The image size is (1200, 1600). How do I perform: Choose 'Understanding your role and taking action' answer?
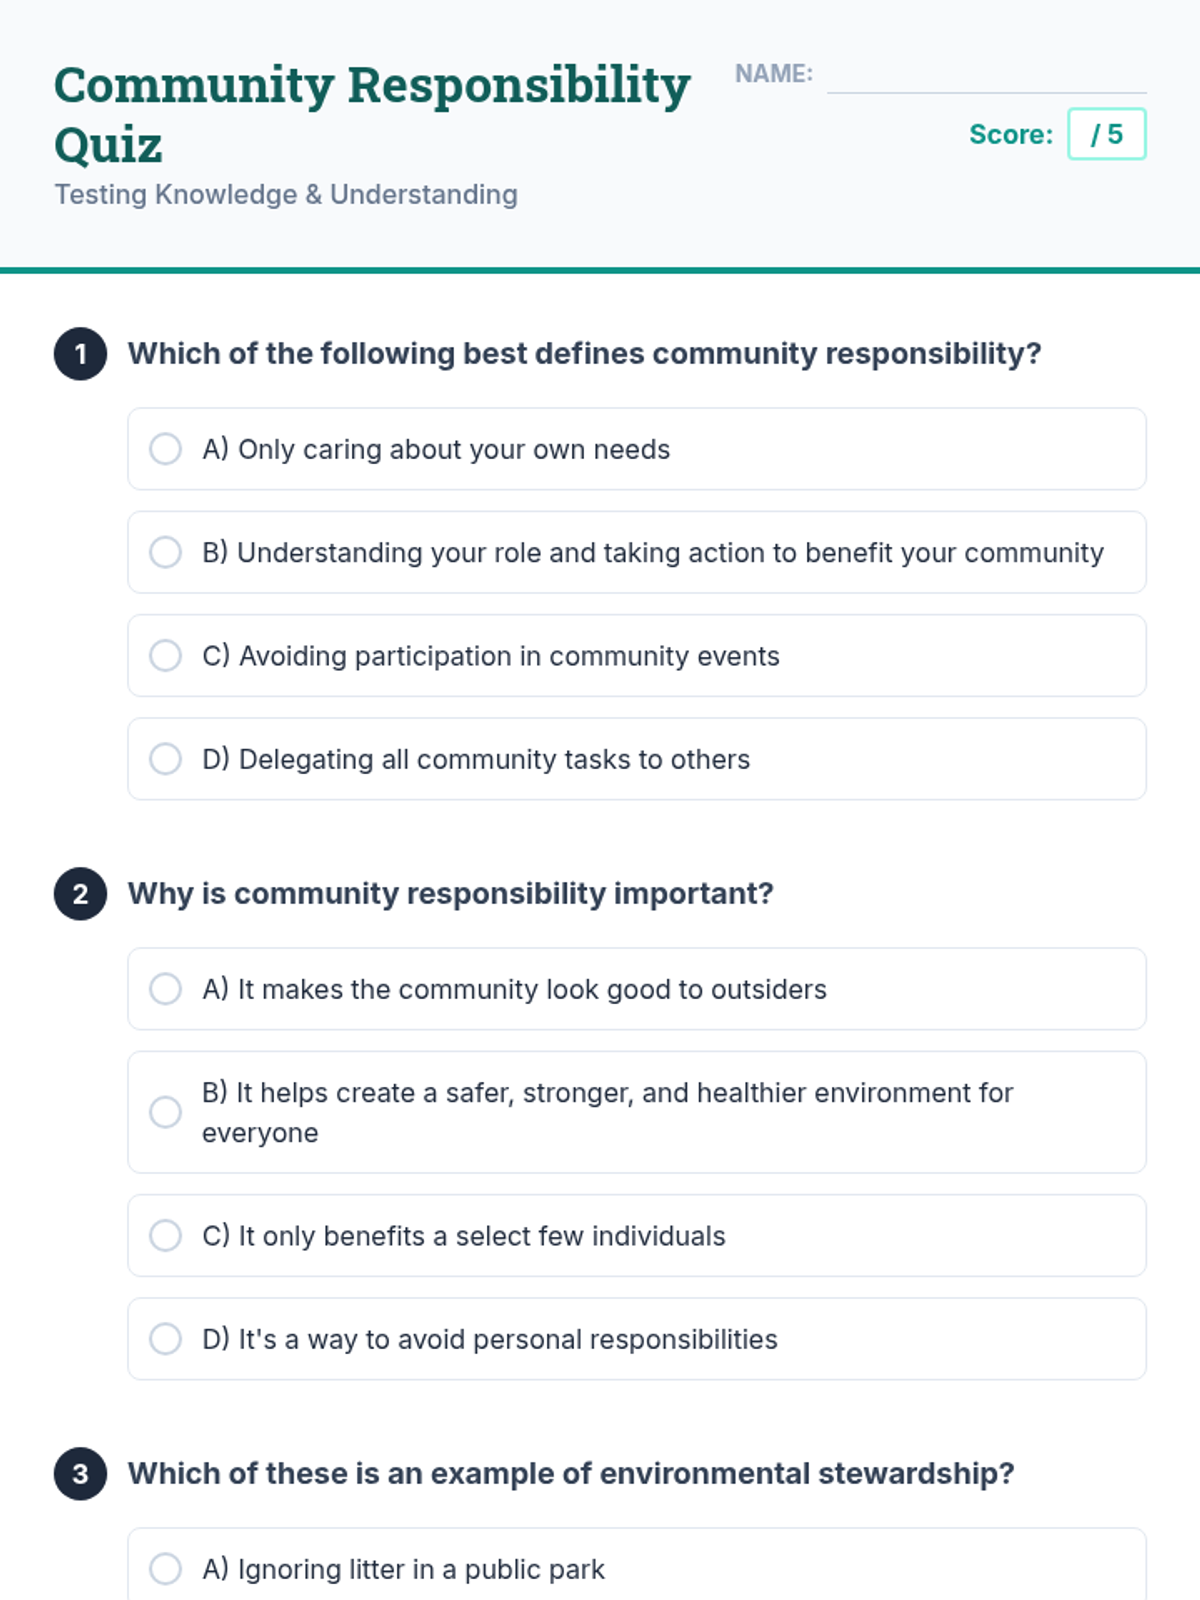(166, 552)
